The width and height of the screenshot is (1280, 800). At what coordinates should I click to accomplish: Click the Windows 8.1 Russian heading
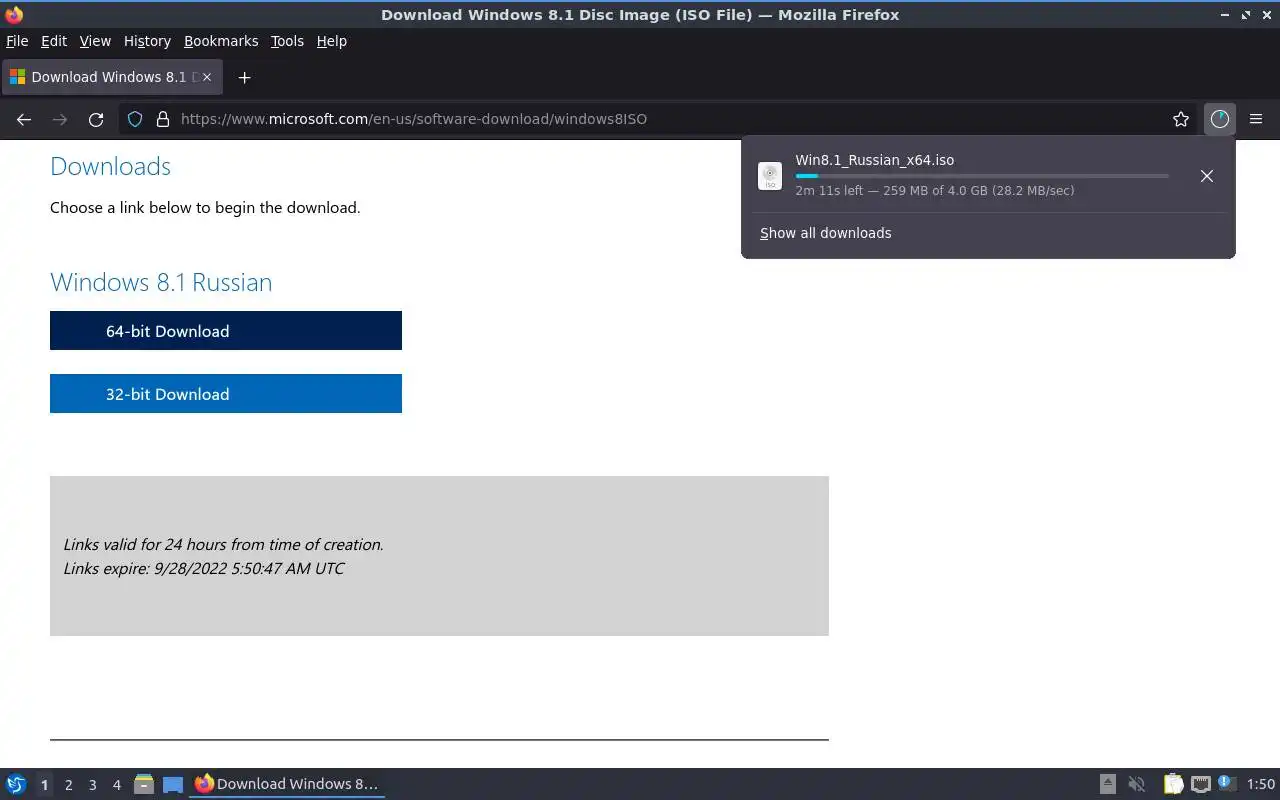click(x=161, y=282)
